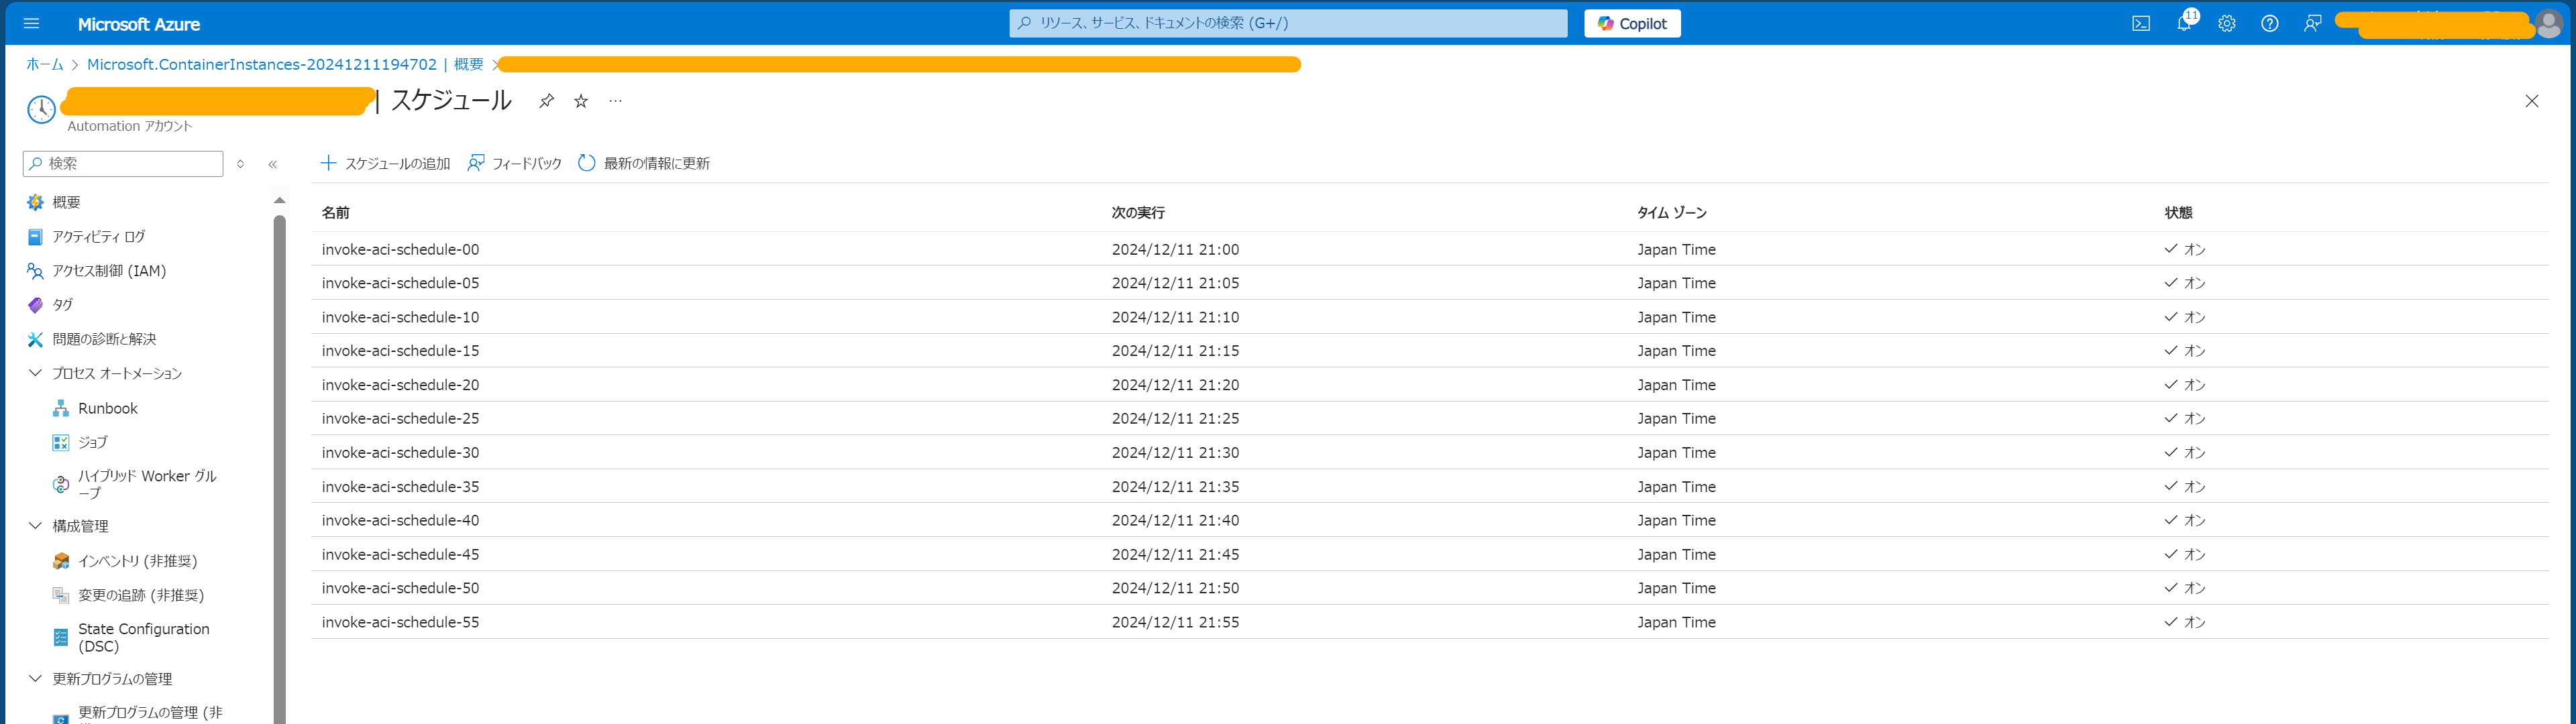Open portal settings gear
This screenshot has width=2576, height=724.
2227,23
